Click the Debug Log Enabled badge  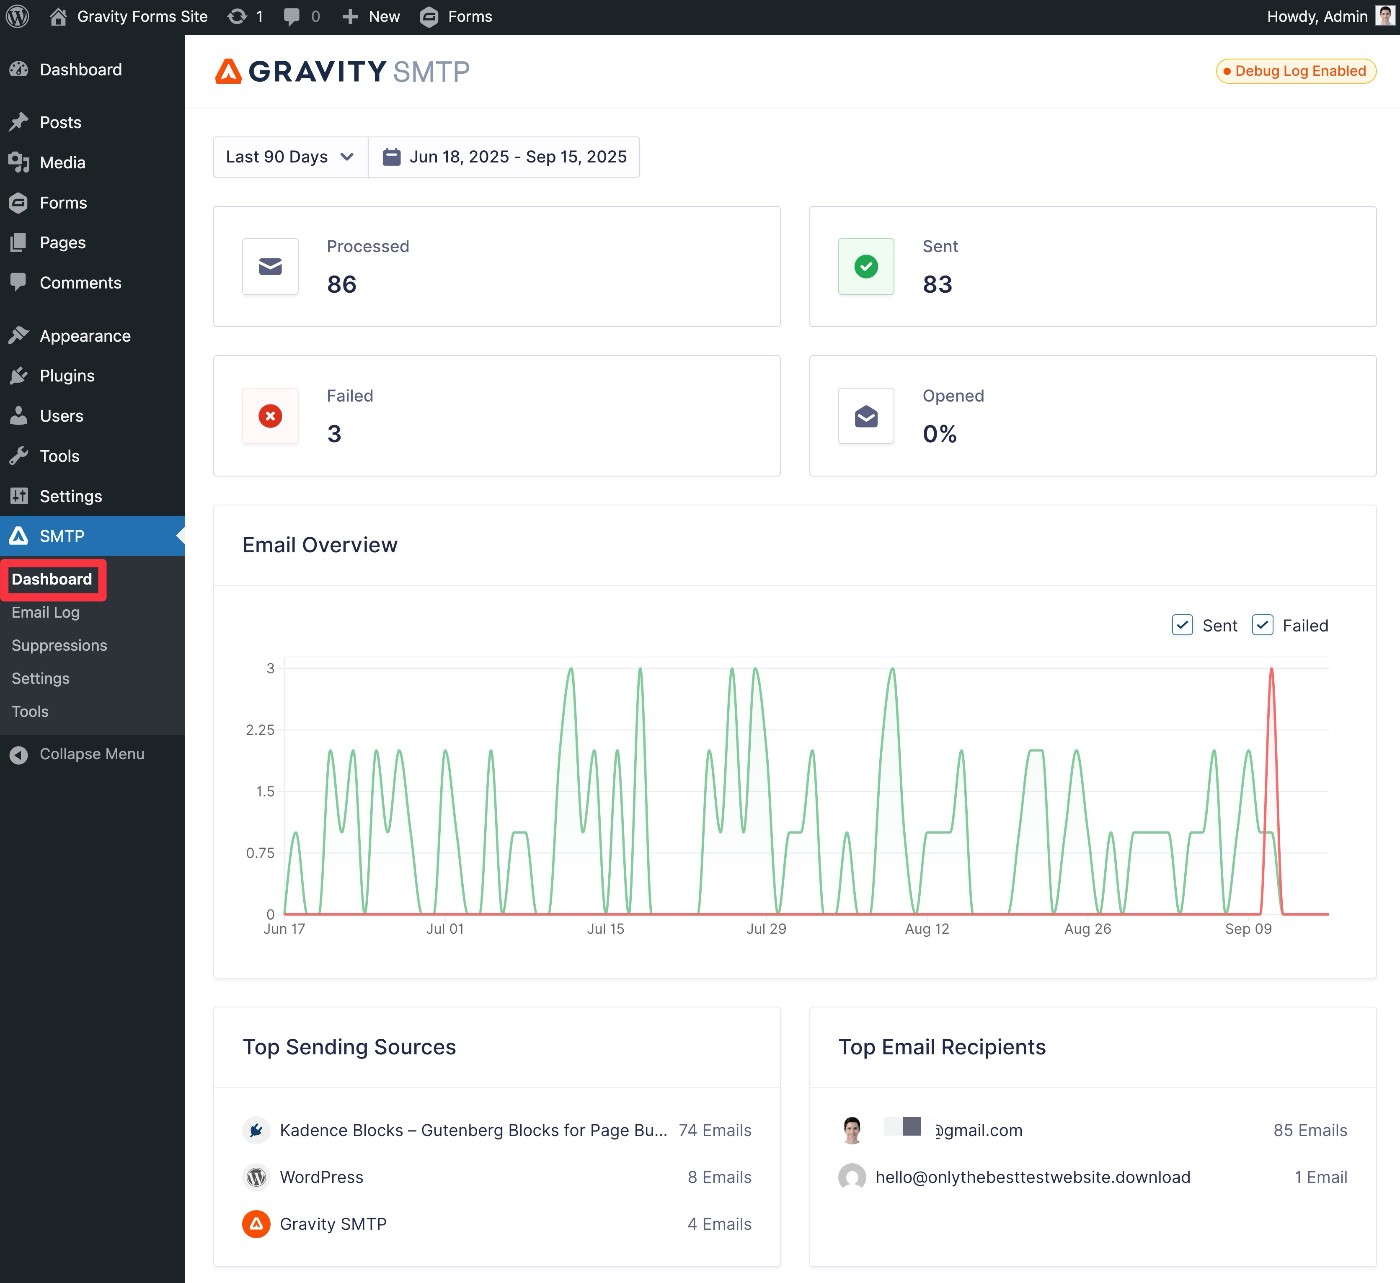coord(1295,71)
